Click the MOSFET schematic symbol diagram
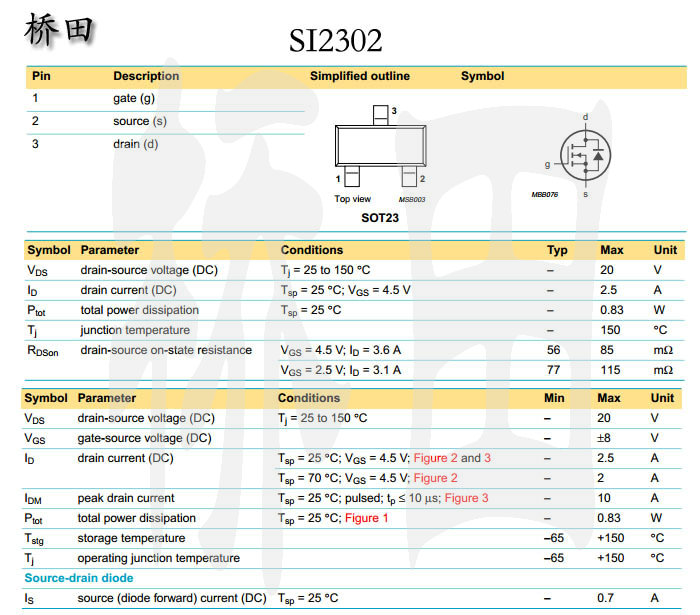Viewport: 700px width, 615px height. (x=585, y=155)
